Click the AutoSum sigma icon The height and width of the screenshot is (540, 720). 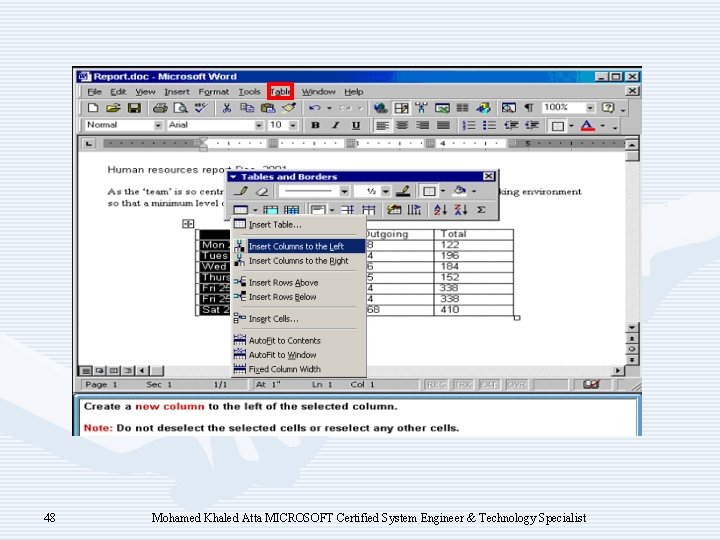[x=481, y=210]
